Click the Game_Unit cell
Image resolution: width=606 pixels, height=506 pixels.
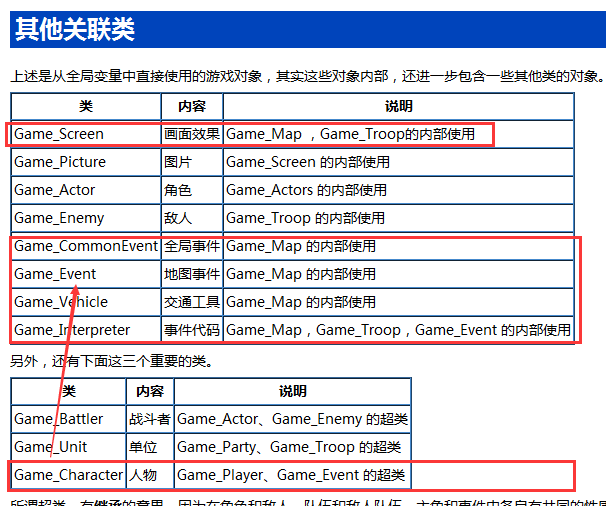coord(69,447)
